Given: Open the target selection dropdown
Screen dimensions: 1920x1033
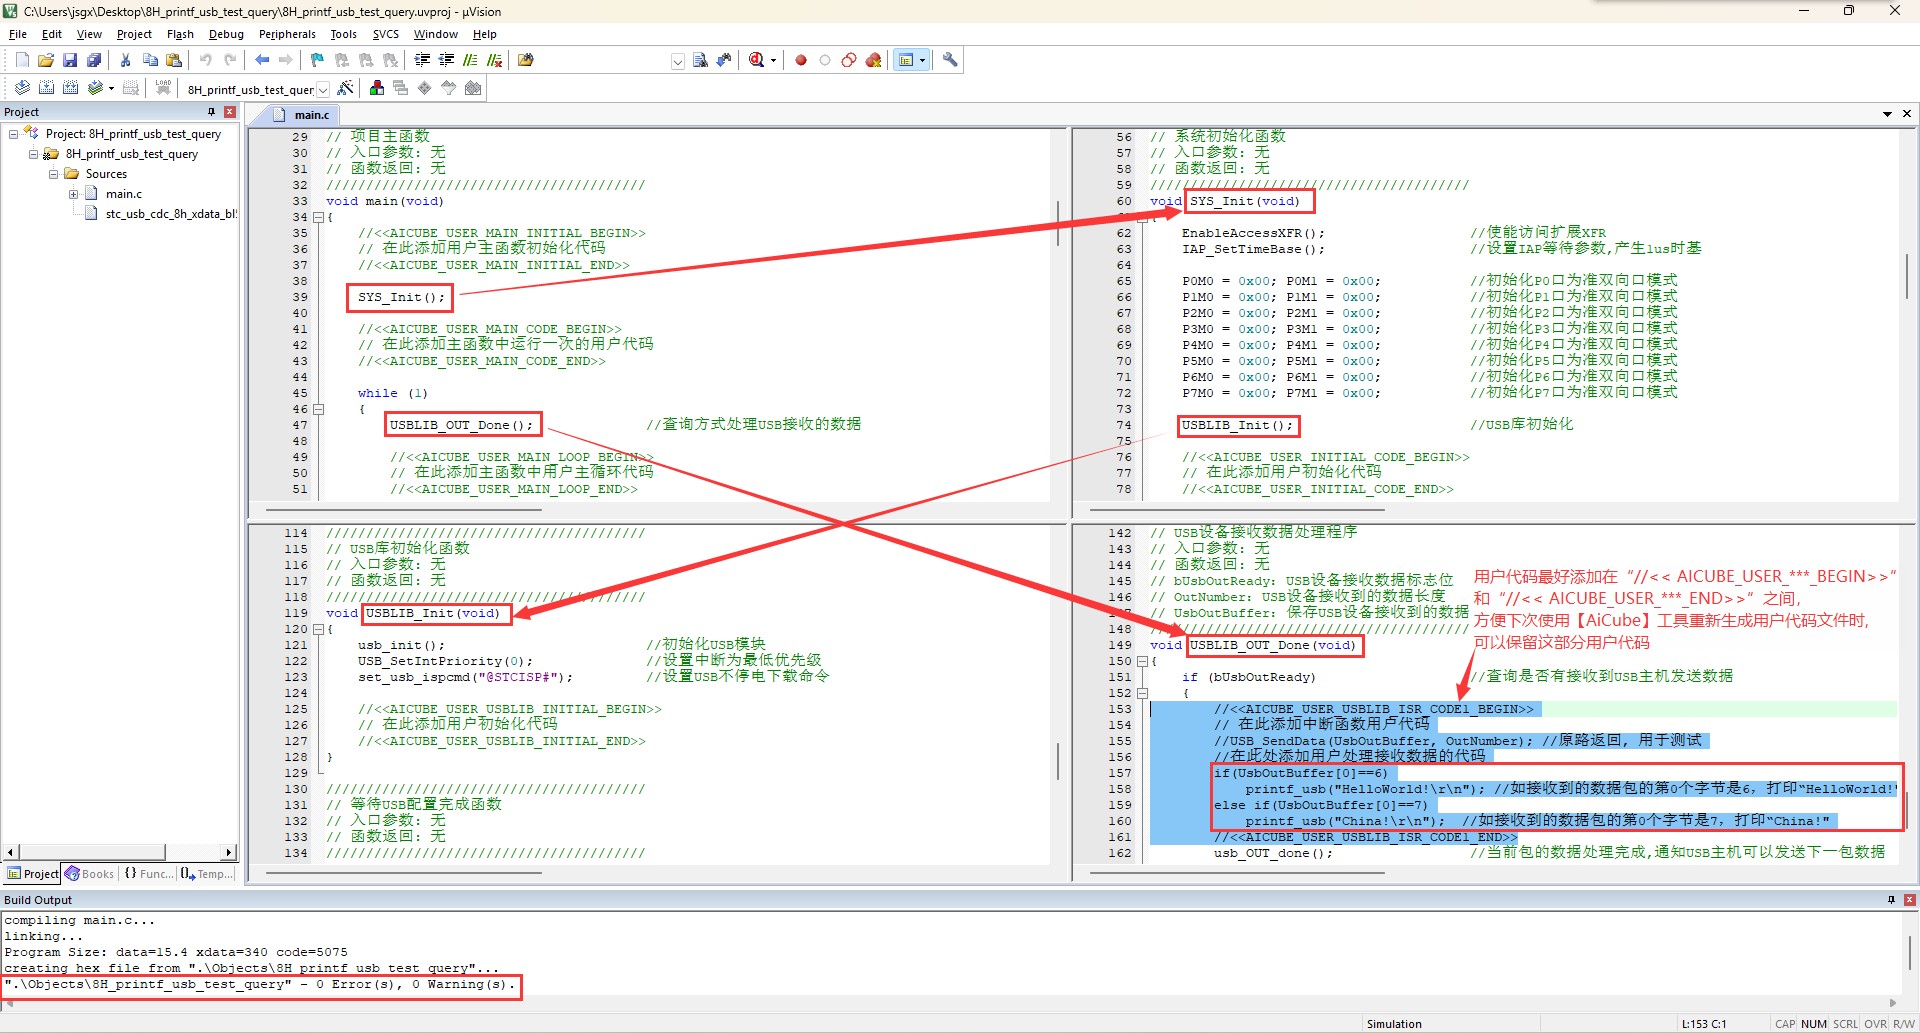Looking at the screenshot, I should click(x=323, y=90).
